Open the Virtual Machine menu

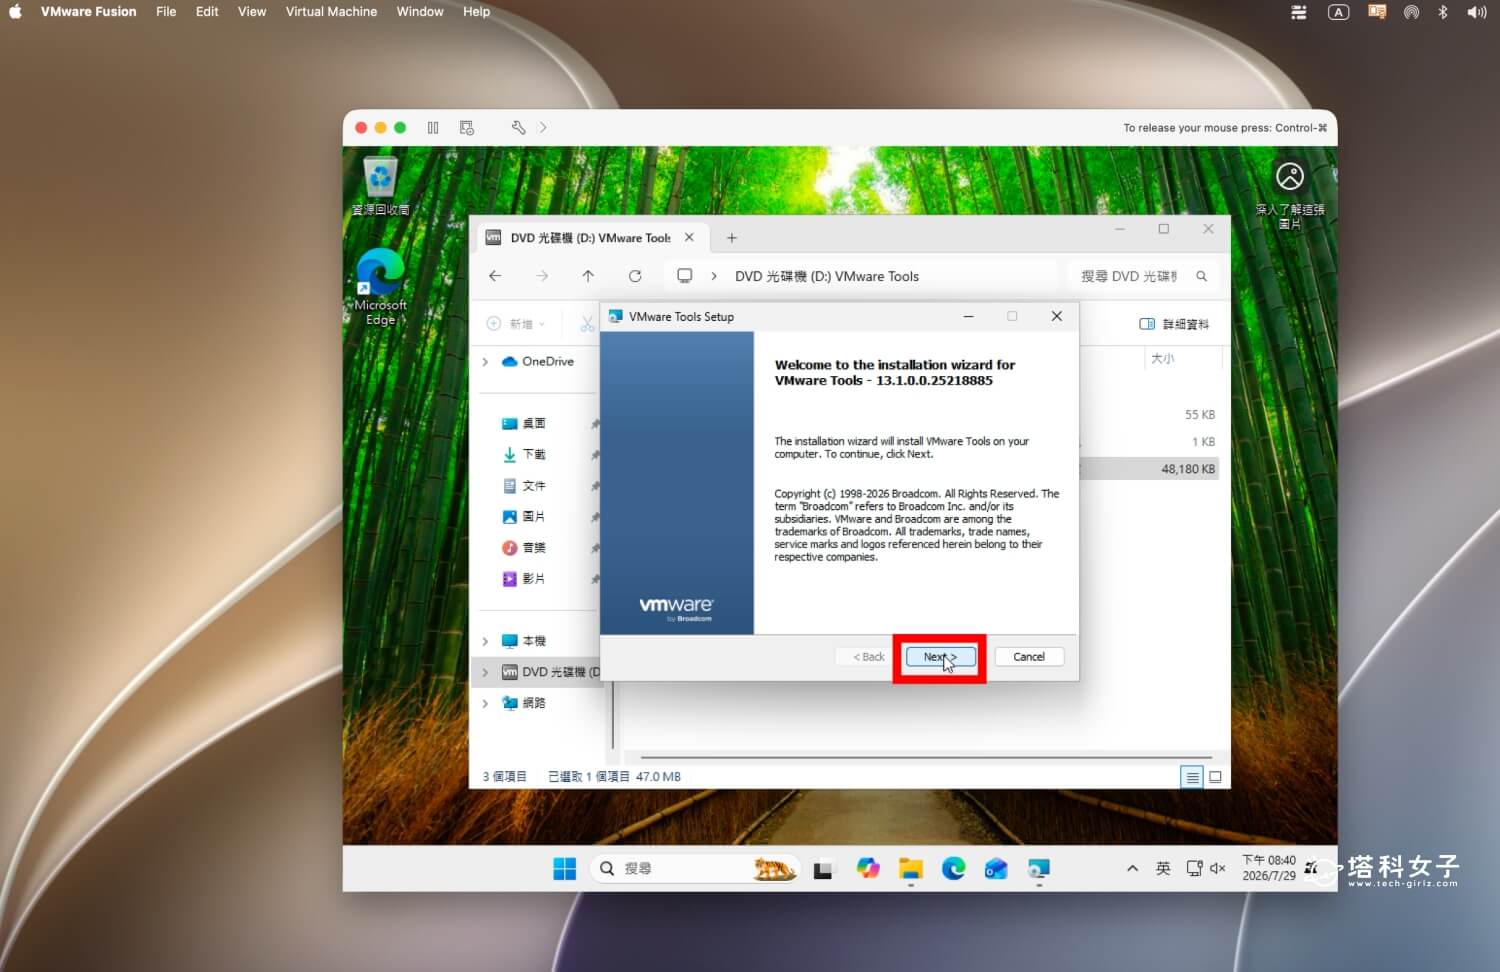(331, 12)
